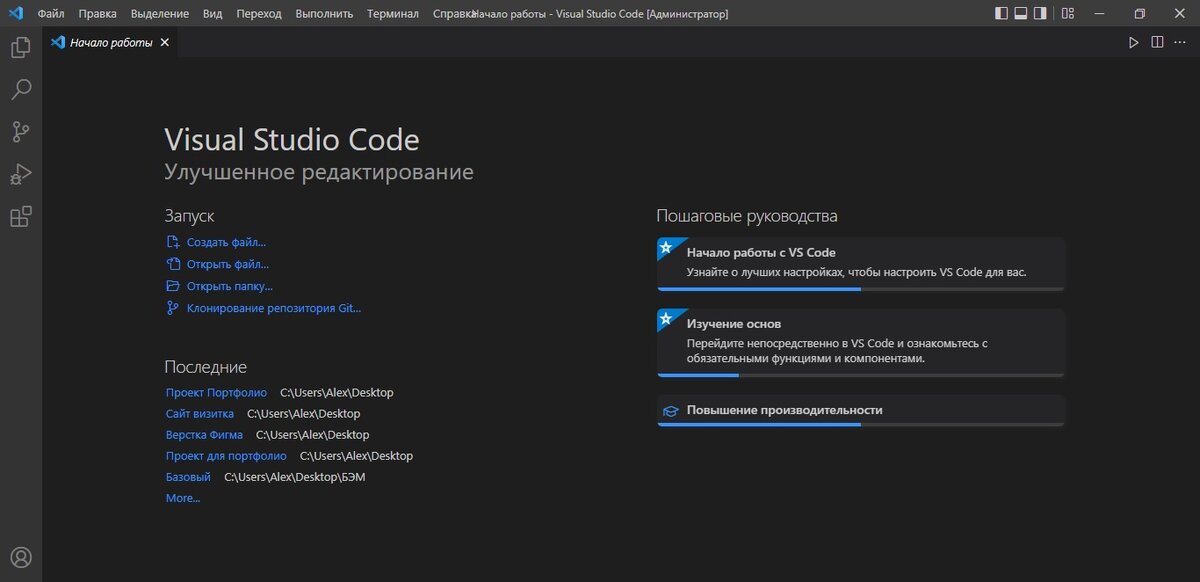Image resolution: width=1200 pixels, height=582 pixels.
Task: Show more recent items via More...
Action: [x=183, y=498]
